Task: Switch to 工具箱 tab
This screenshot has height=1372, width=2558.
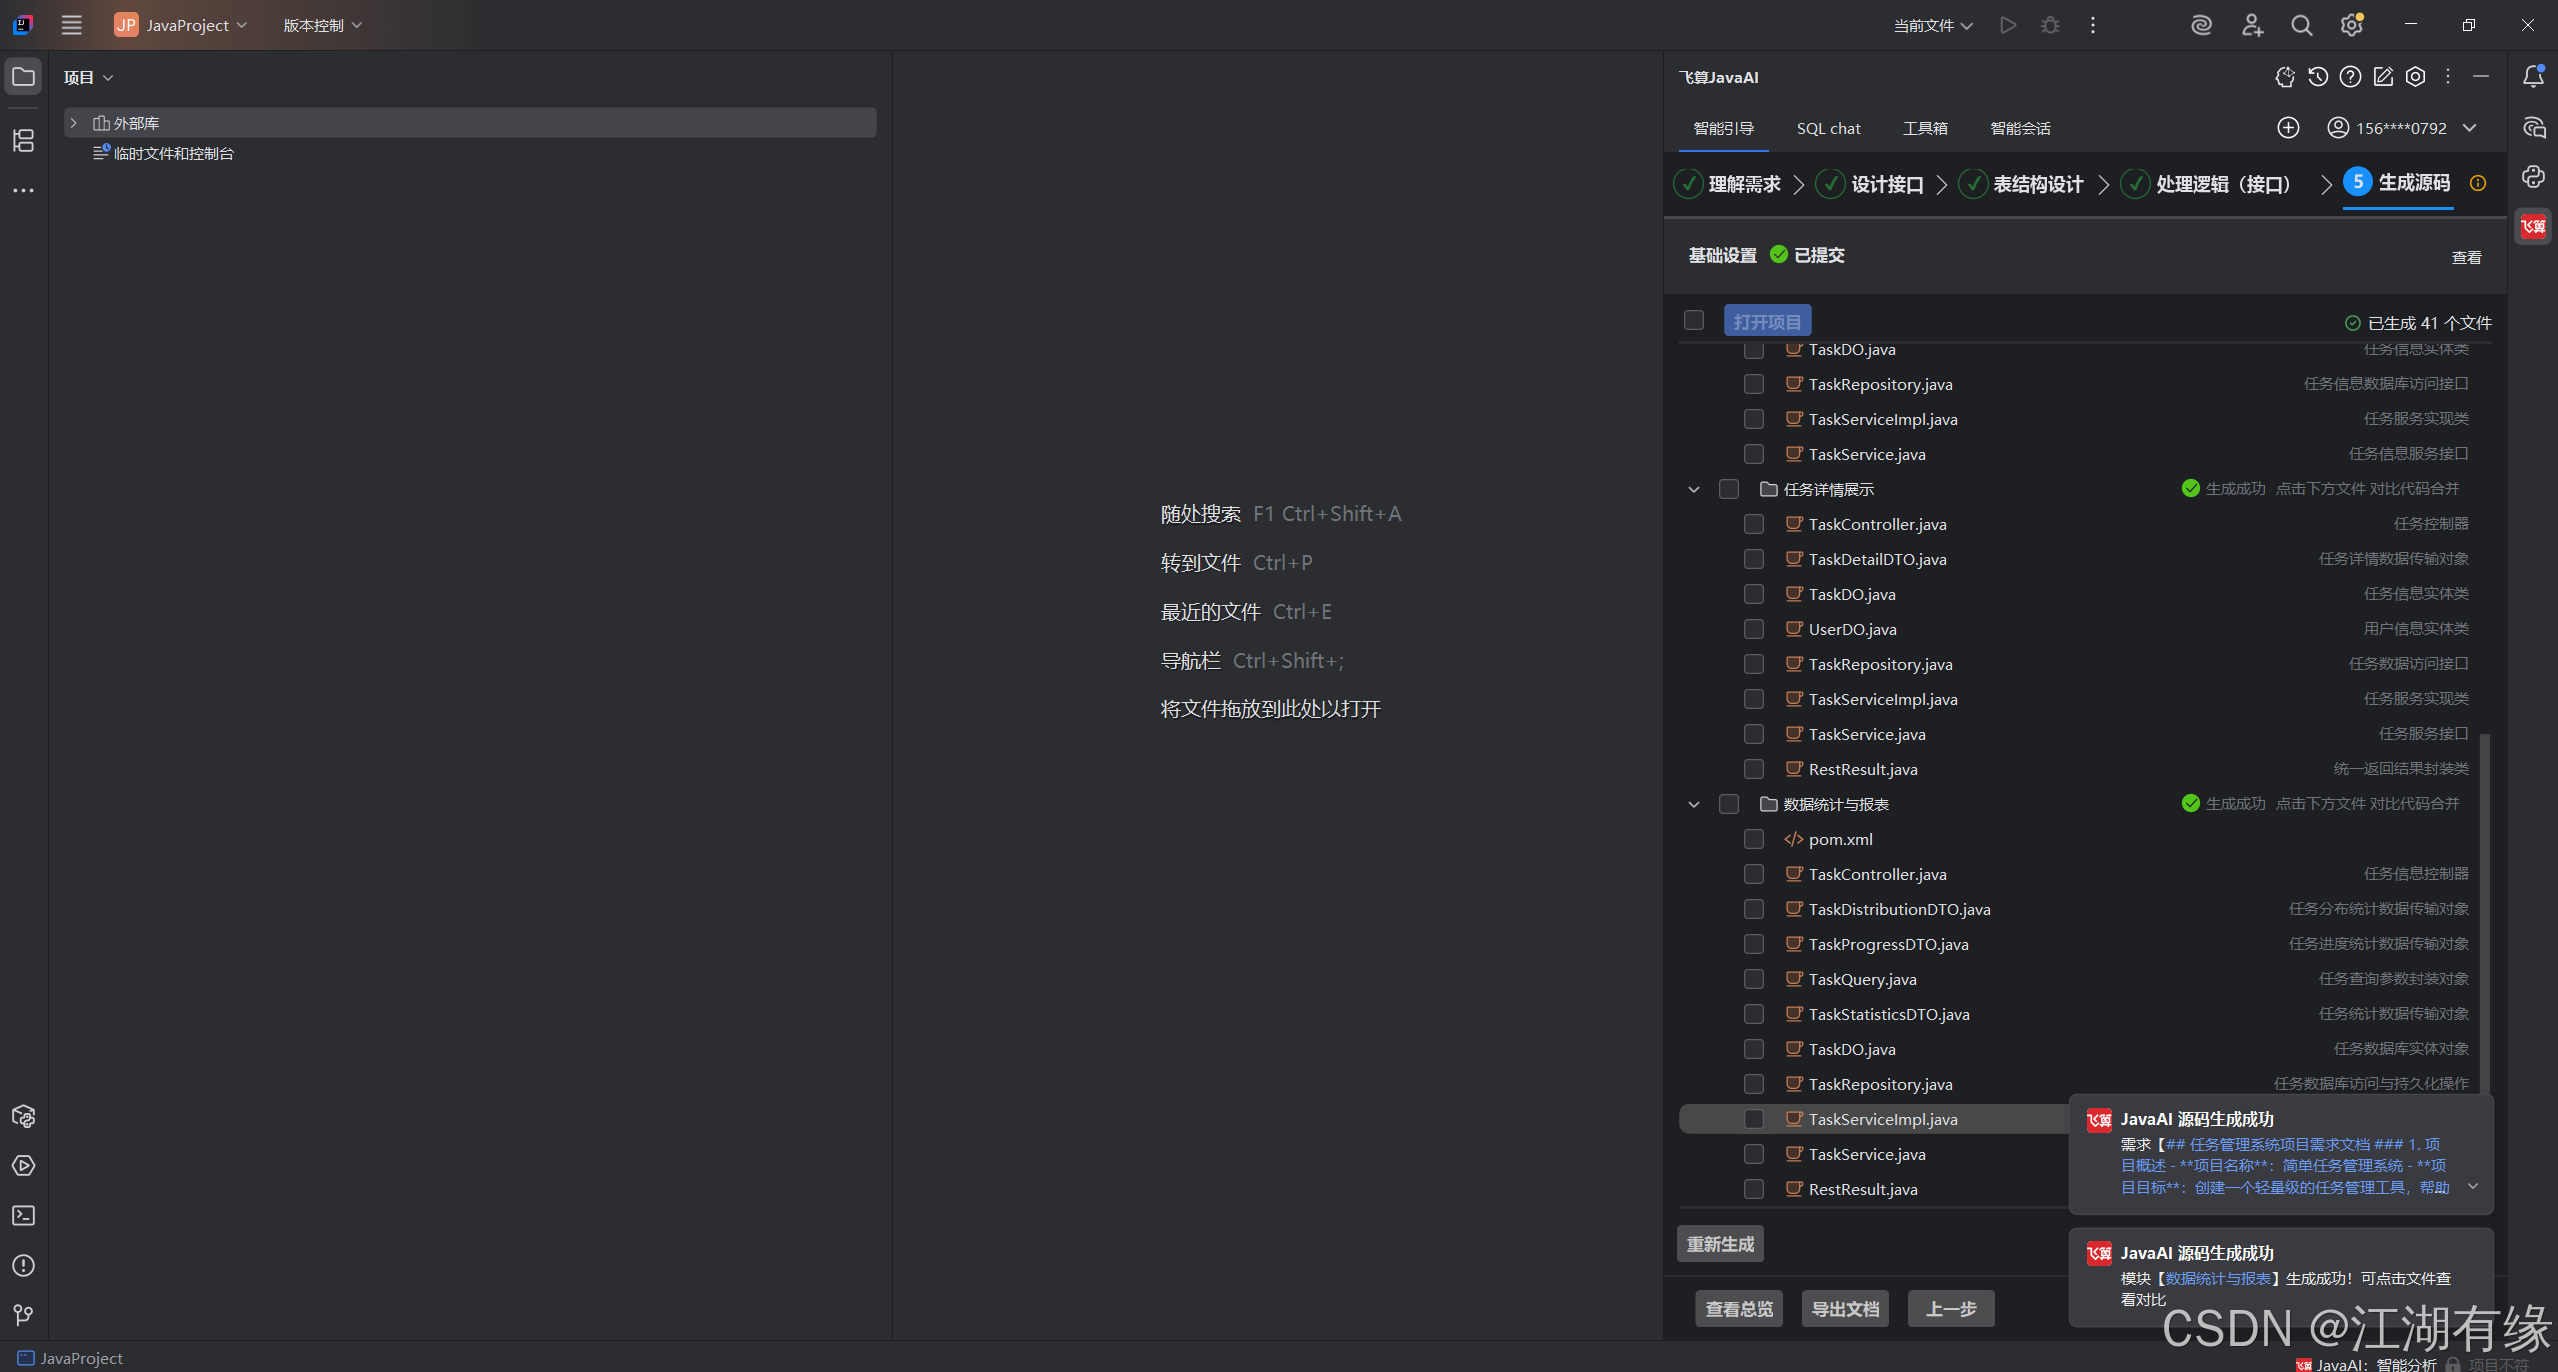Action: coord(1925,128)
